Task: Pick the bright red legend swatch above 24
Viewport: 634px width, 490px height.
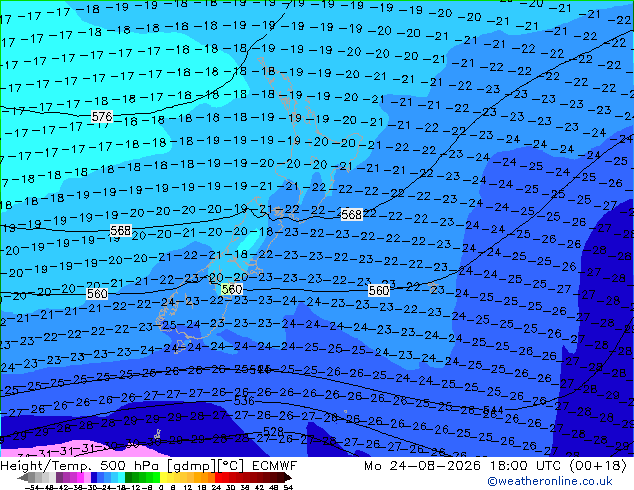Action: [x=218, y=478]
